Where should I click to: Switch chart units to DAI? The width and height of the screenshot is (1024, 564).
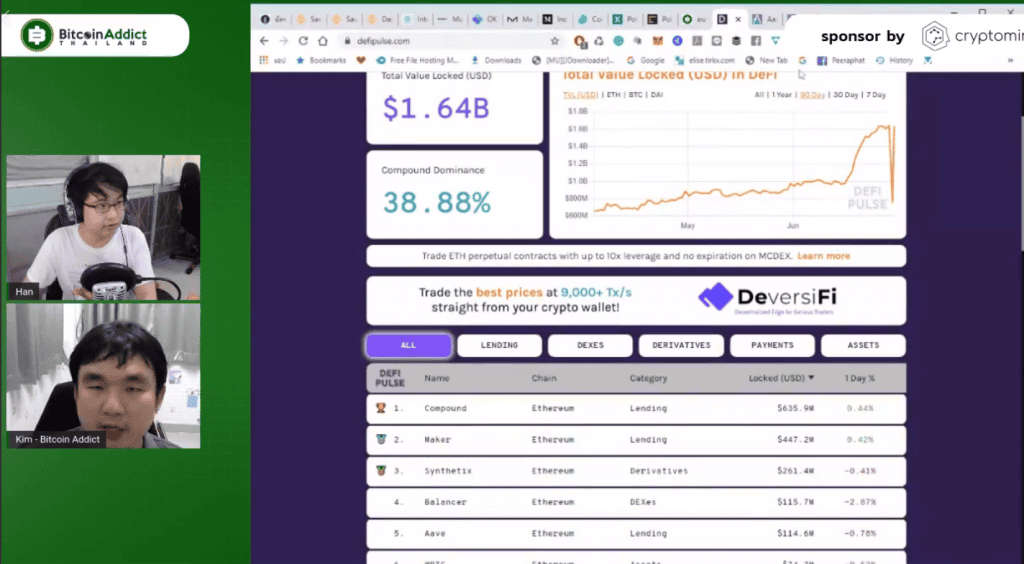[657, 95]
